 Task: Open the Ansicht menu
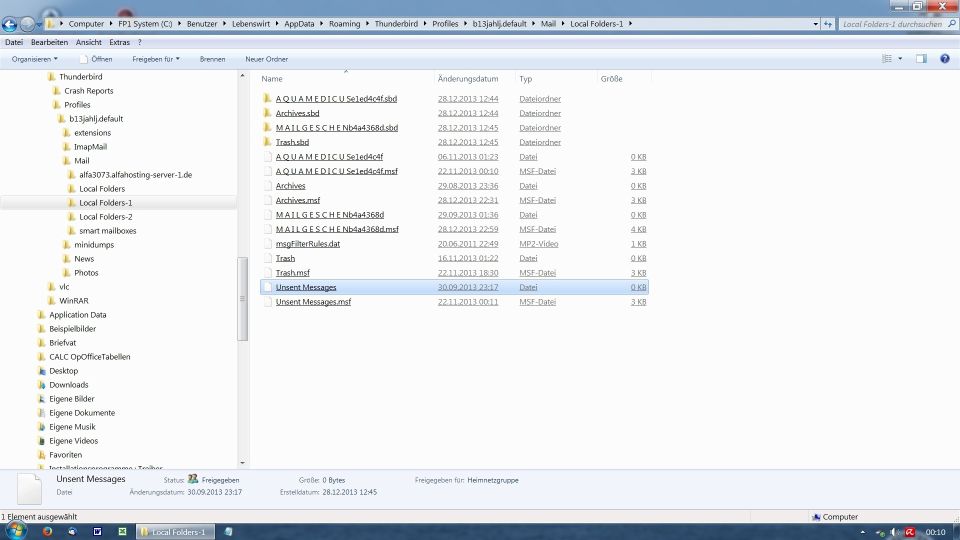pyautogui.click(x=89, y=42)
